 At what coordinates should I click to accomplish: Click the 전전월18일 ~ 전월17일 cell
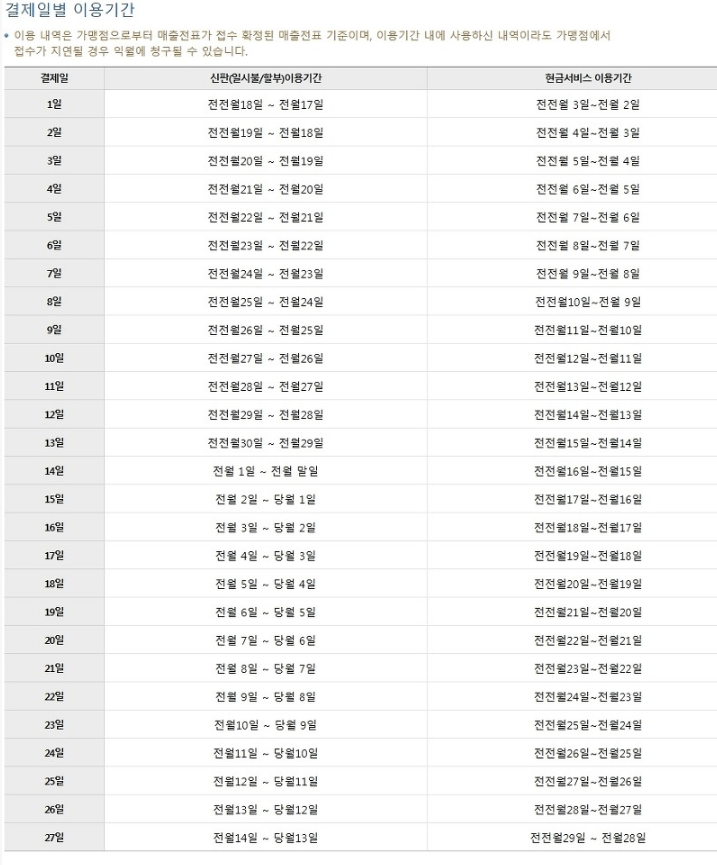coord(265,104)
